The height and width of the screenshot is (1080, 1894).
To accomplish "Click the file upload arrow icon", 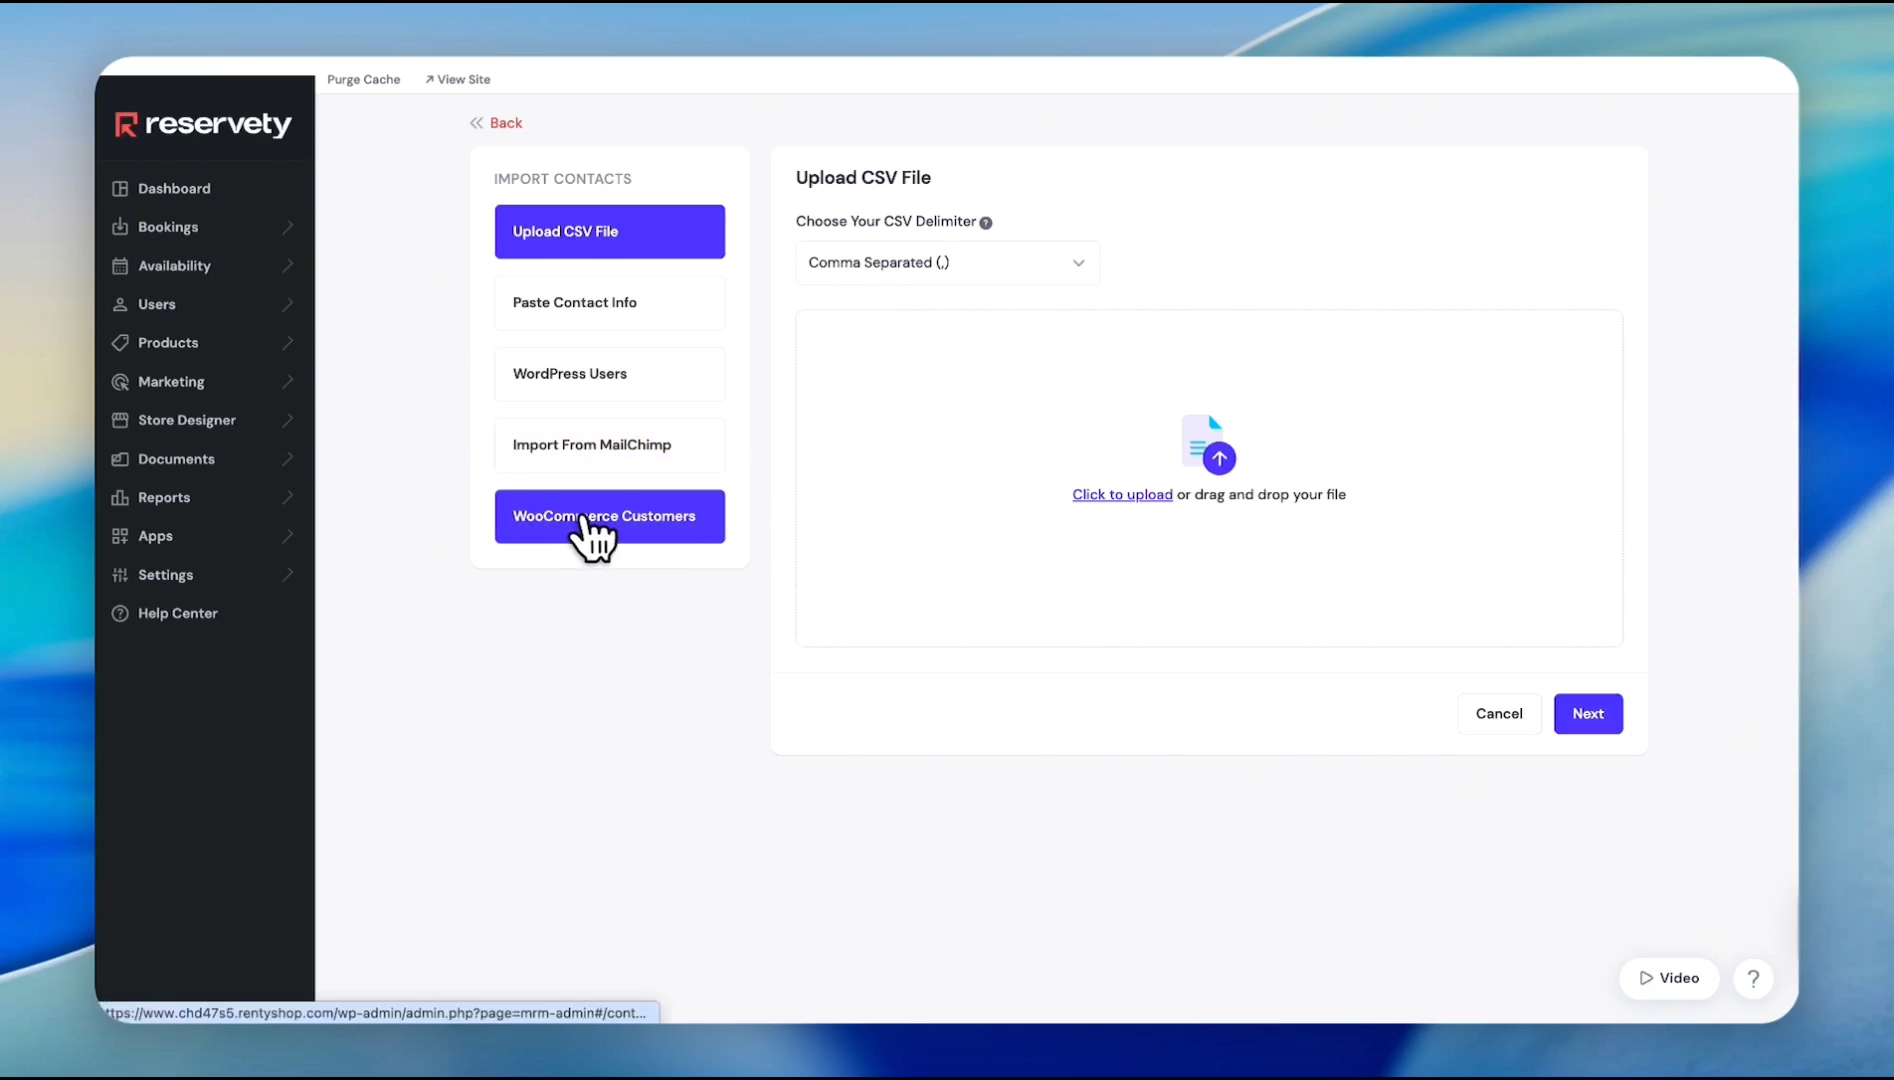I will click(x=1209, y=444).
